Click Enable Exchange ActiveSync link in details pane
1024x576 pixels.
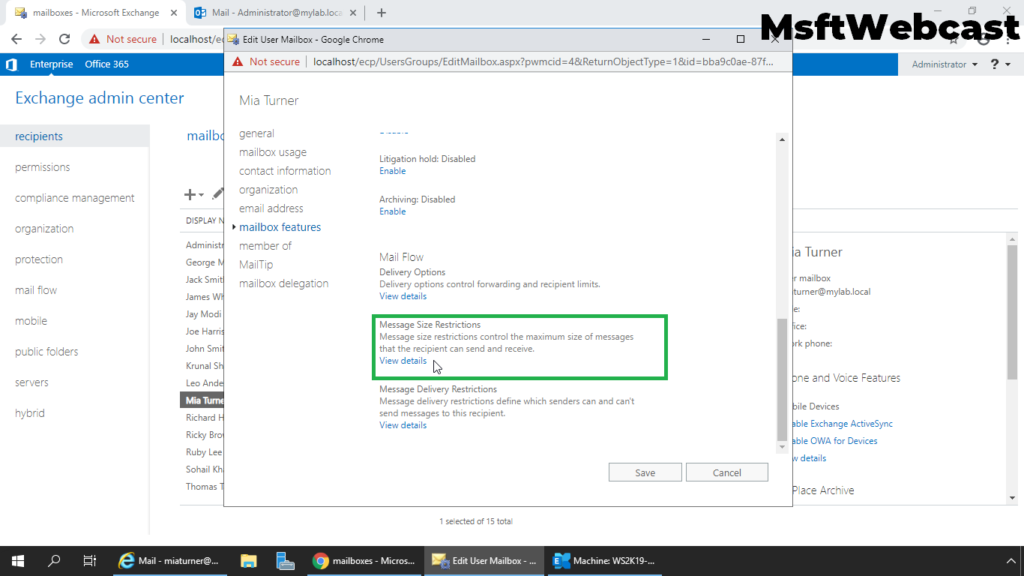pyautogui.click(x=842, y=424)
